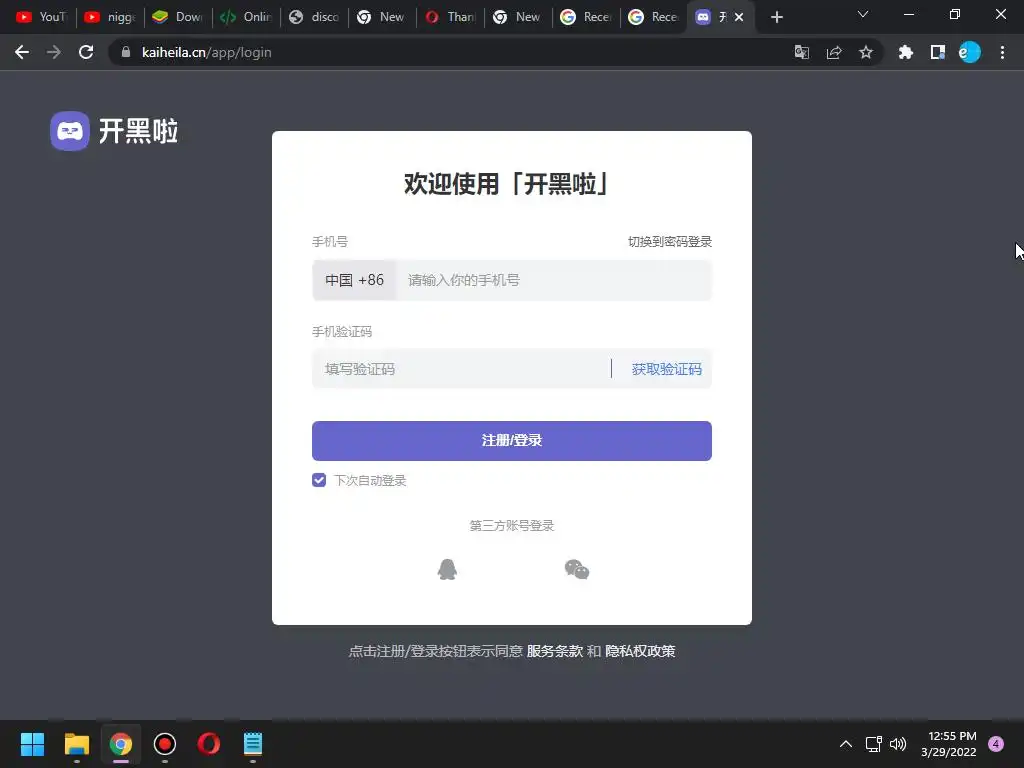
Task: Open the 中国 +86 country code selector
Action: 354,280
